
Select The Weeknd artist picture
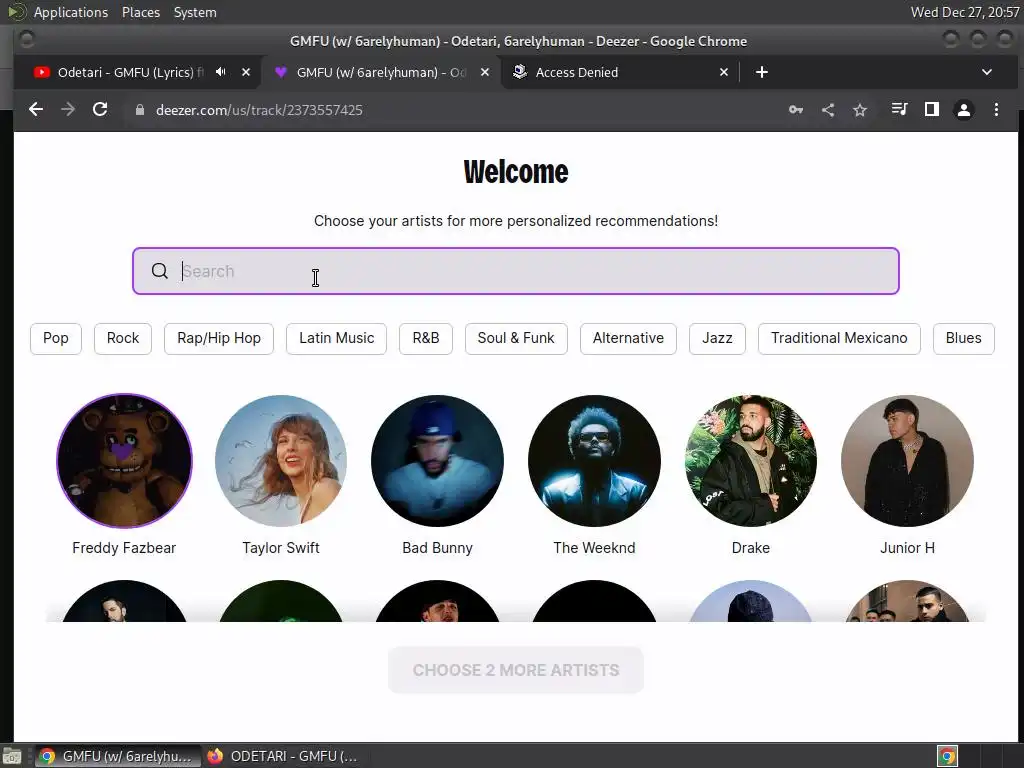click(594, 460)
